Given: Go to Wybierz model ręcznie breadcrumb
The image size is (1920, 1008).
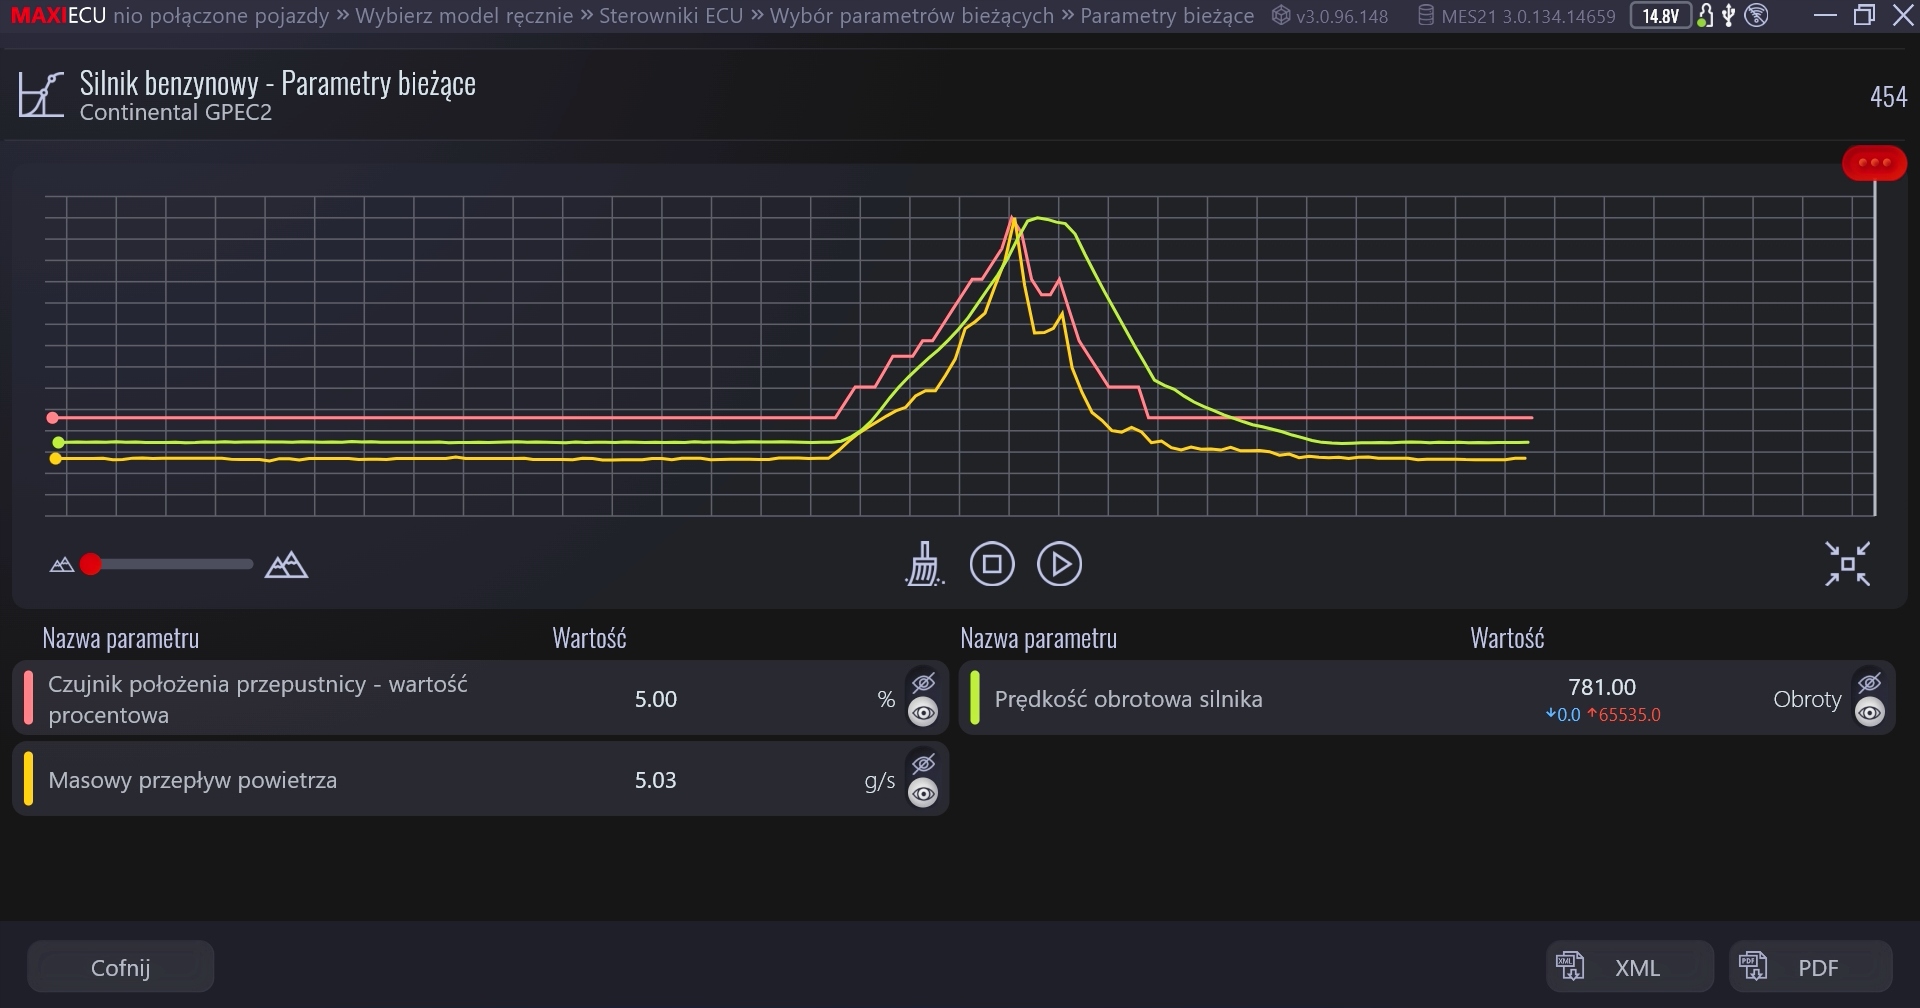Looking at the screenshot, I should pos(464,16).
